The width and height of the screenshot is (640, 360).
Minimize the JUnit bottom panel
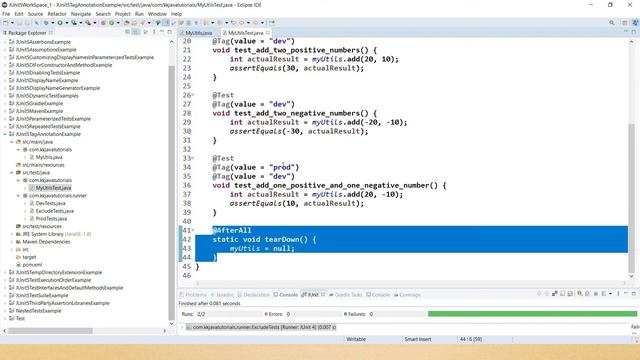(626, 293)
